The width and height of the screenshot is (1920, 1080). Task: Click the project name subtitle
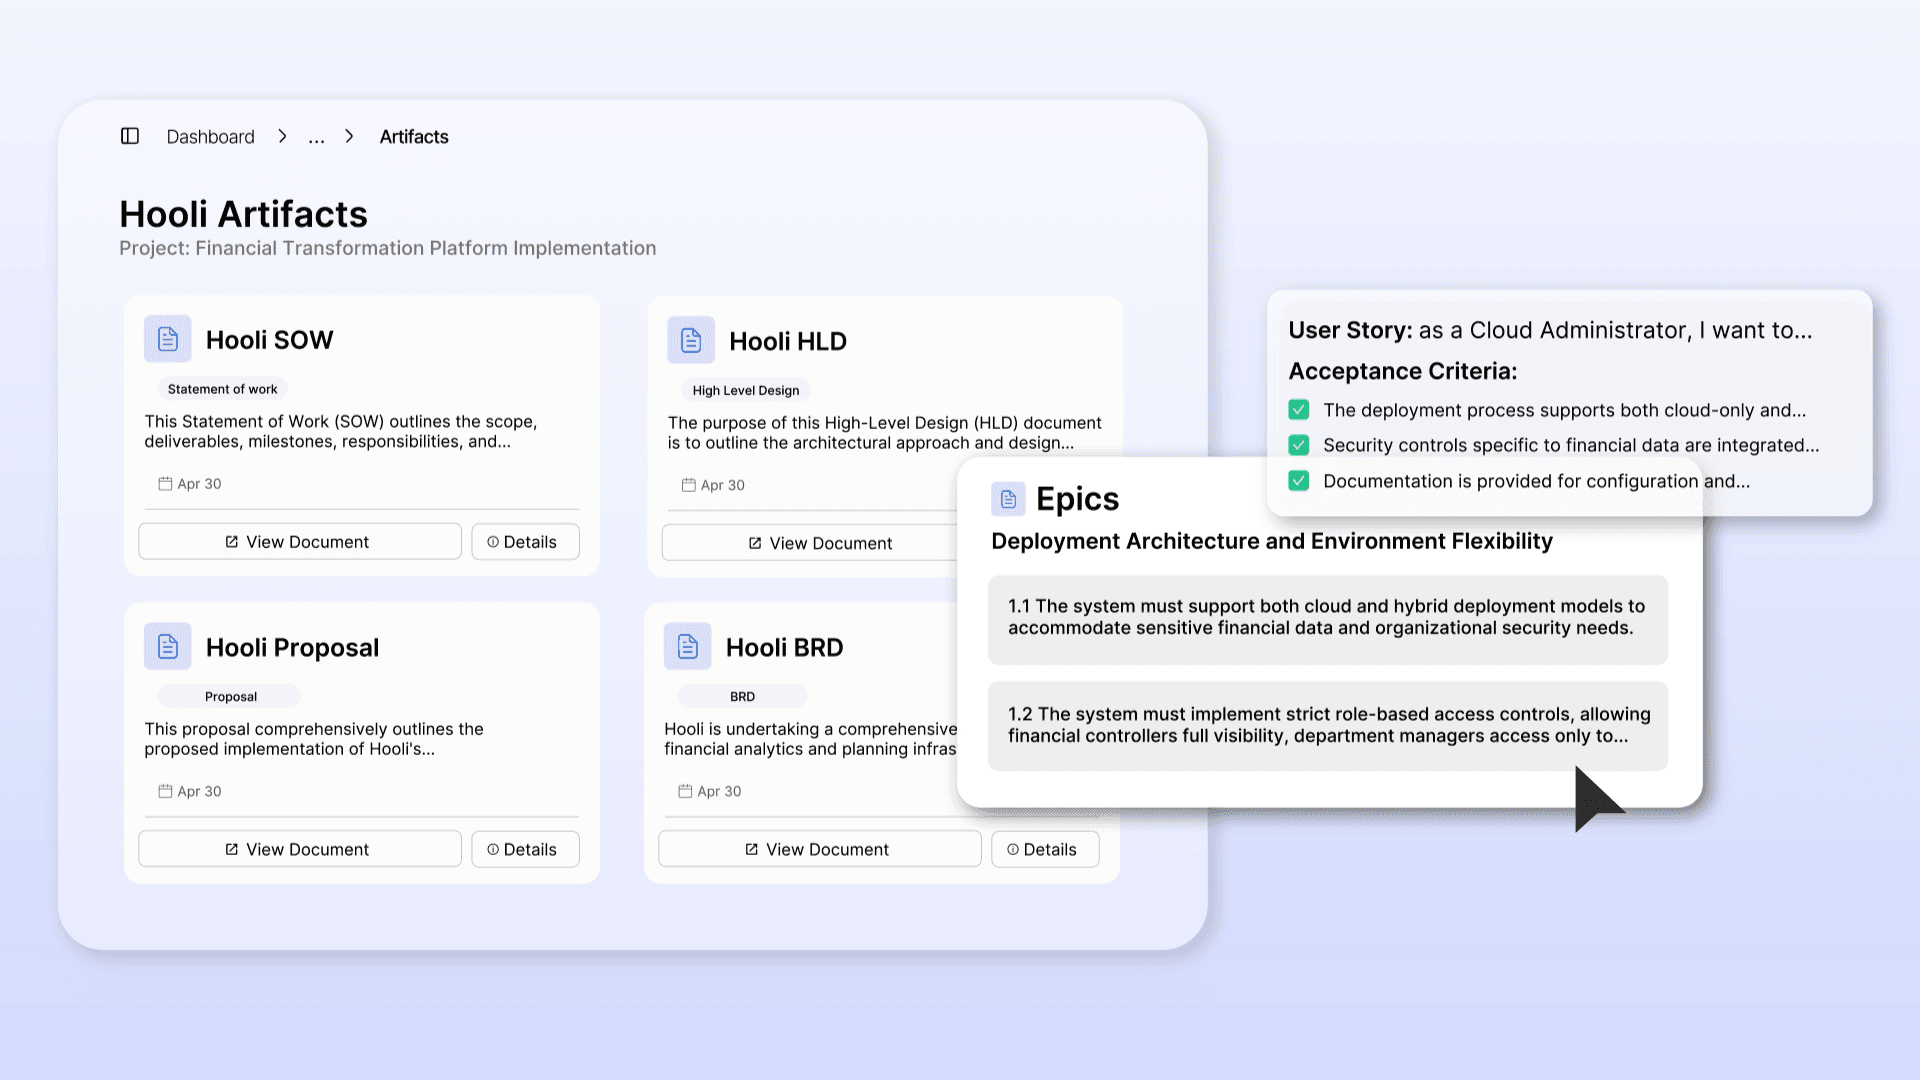click(x=388, y=248)
